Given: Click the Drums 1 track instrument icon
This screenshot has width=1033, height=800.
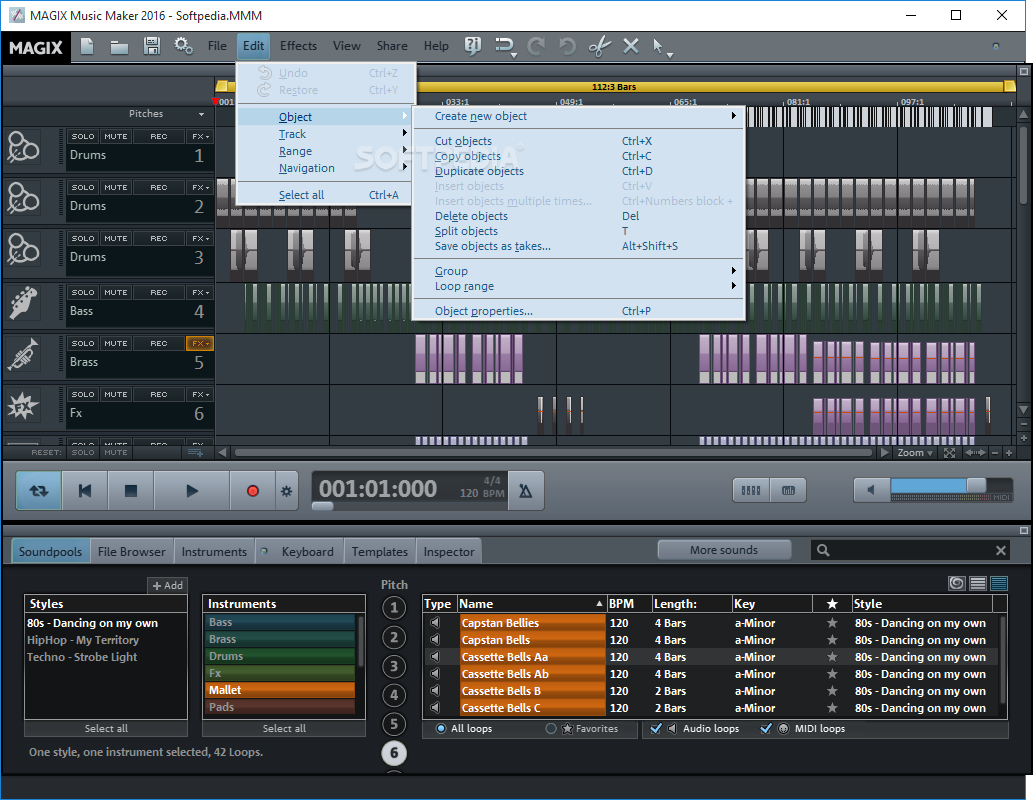Looking at the screenshot, I should (23, 147).
